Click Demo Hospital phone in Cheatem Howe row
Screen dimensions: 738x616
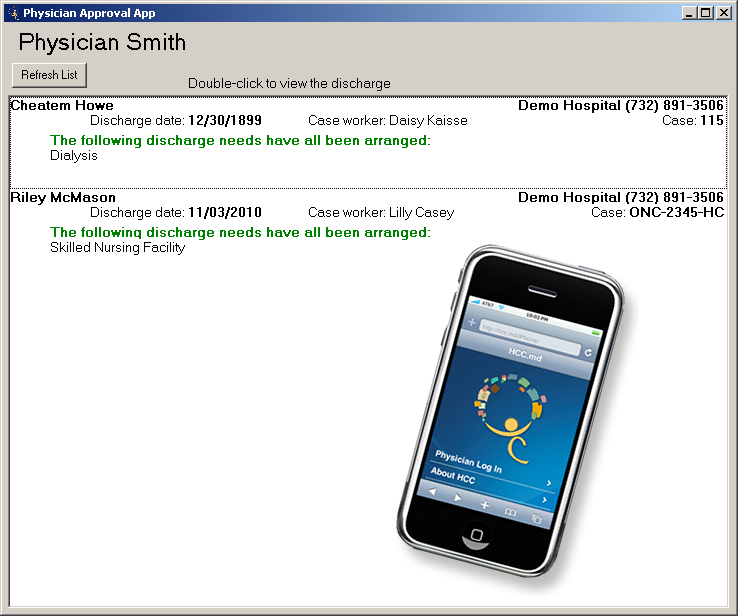coord(621,105)
